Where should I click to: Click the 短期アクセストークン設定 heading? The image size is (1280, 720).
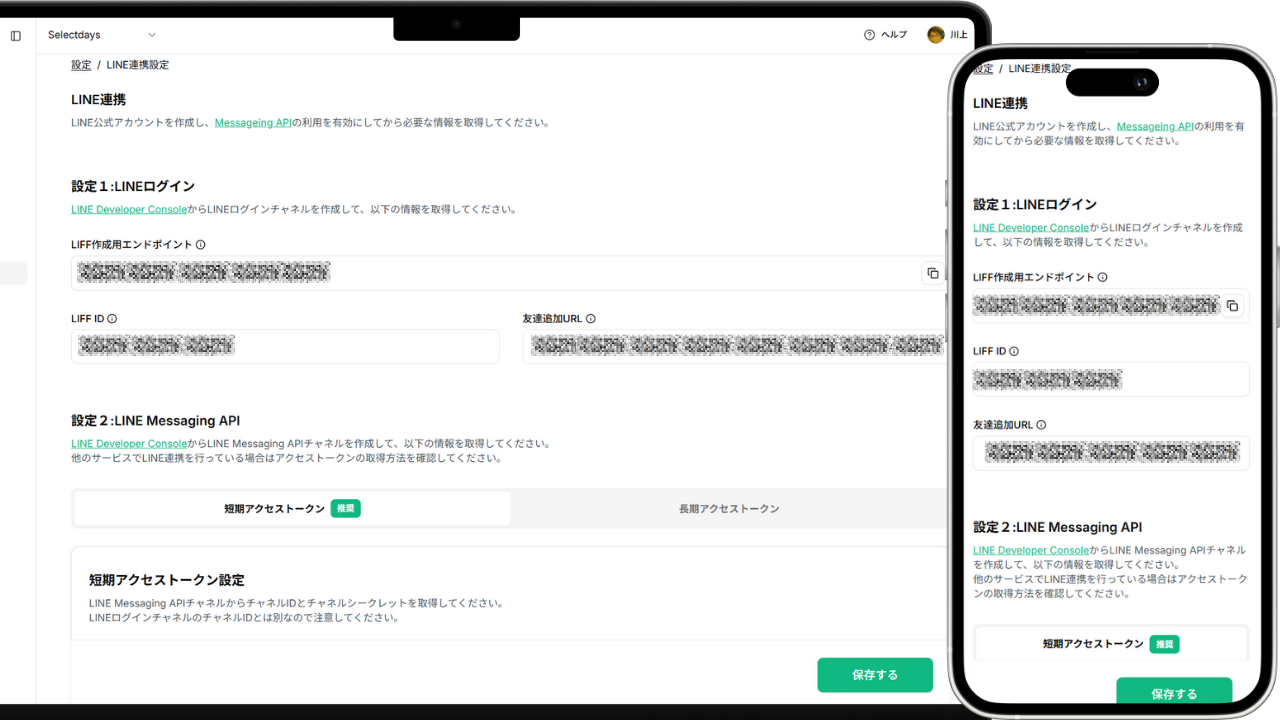click(167, 580)
